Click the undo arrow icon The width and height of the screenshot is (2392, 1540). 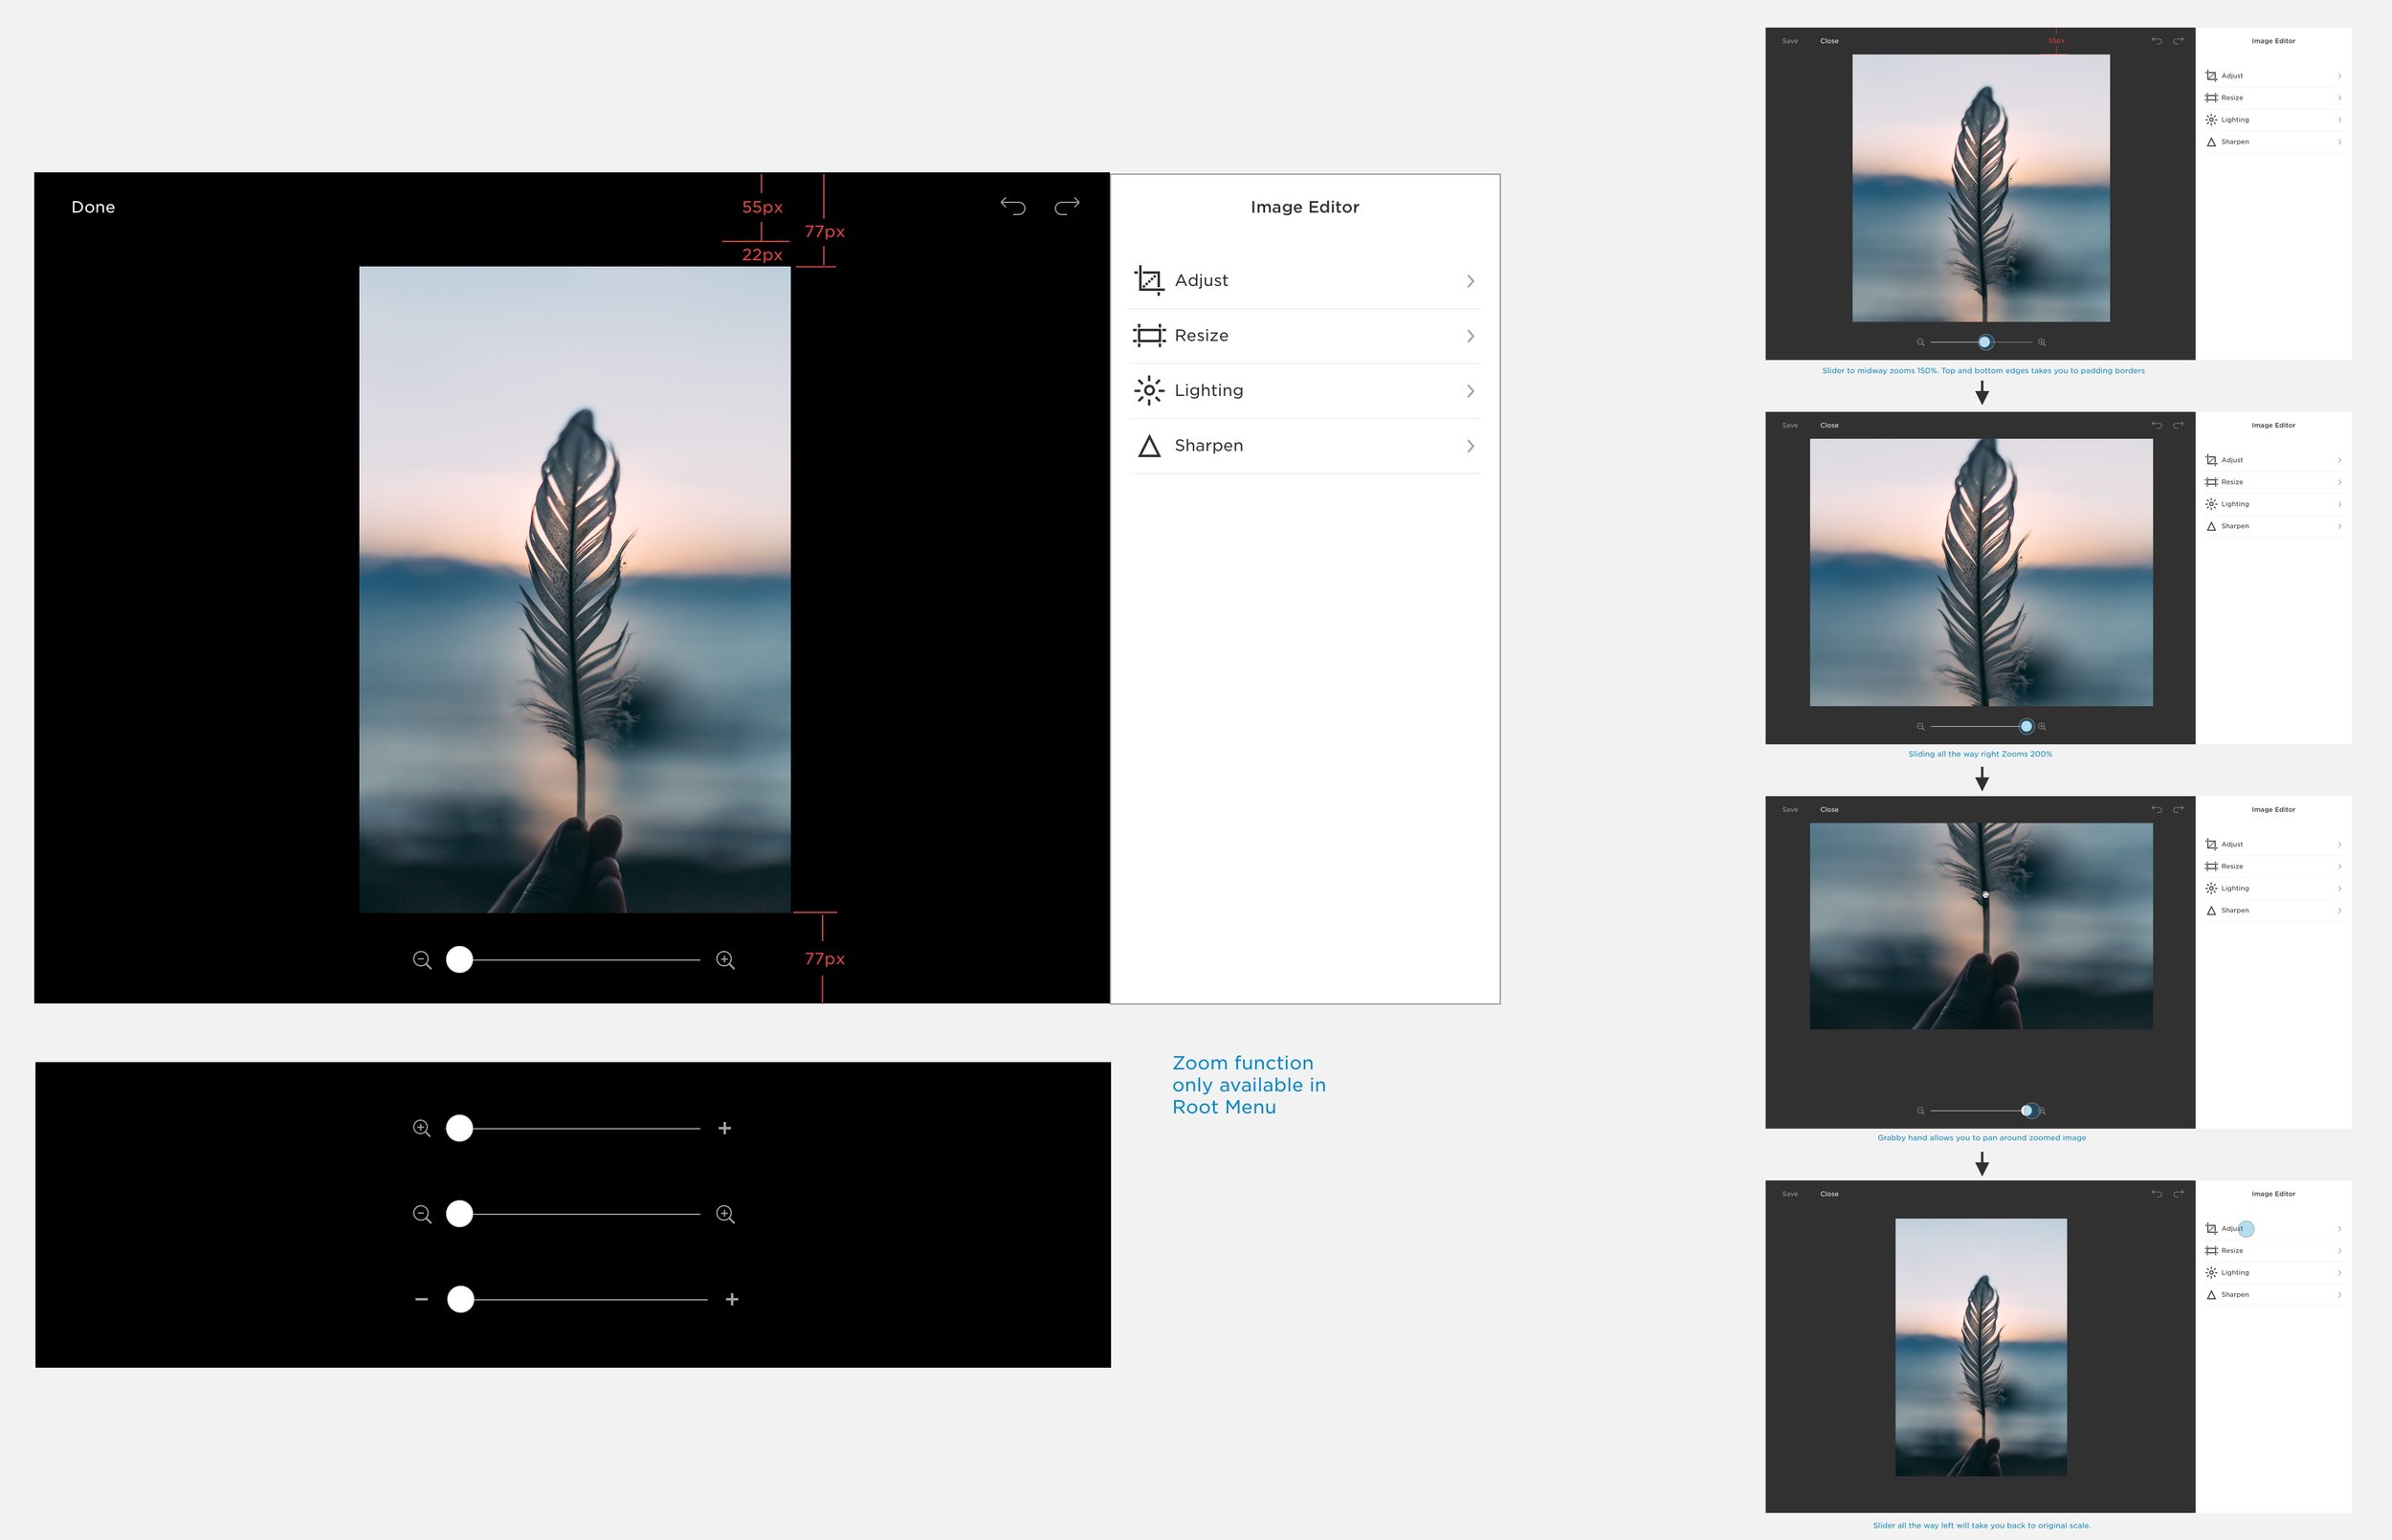coord(1009,206)
